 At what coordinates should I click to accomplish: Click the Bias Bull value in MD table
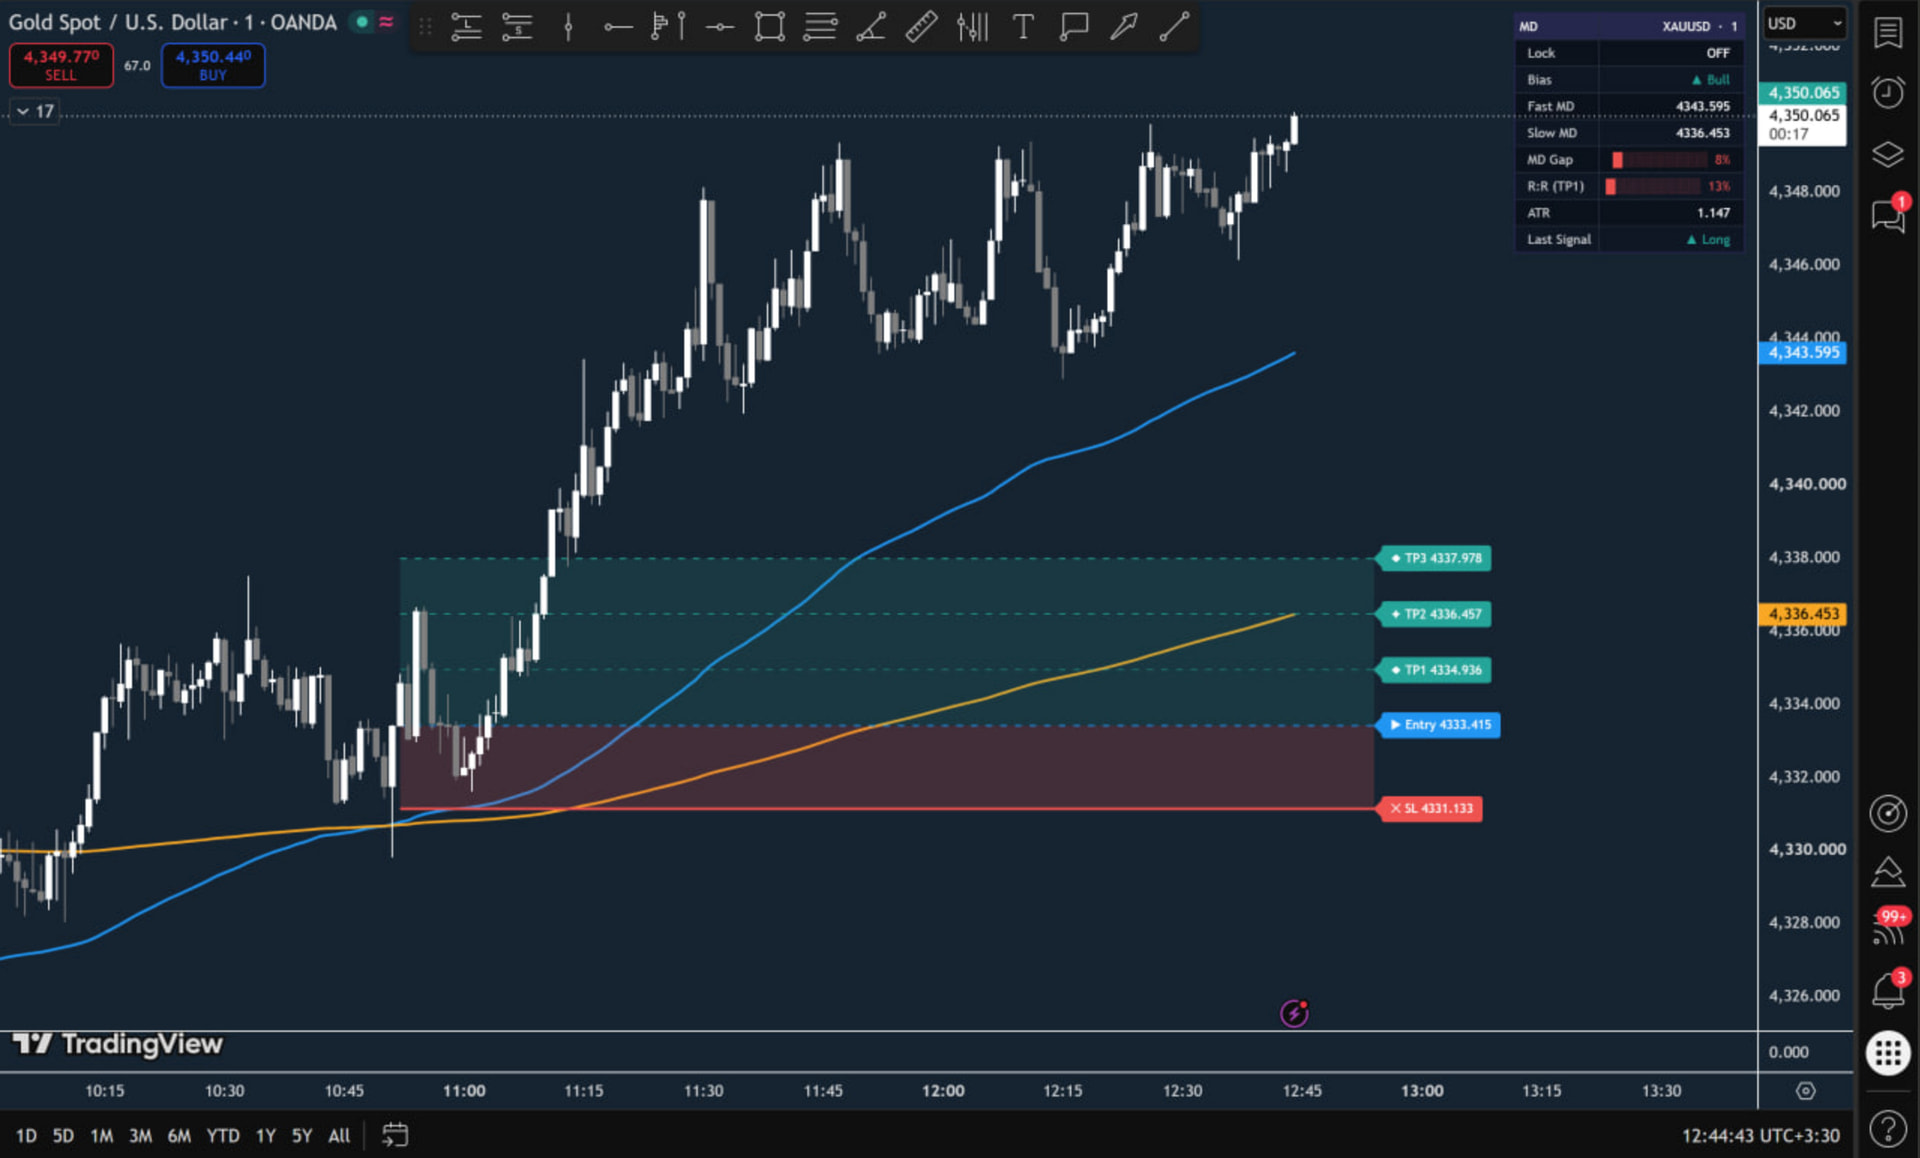1710,80
